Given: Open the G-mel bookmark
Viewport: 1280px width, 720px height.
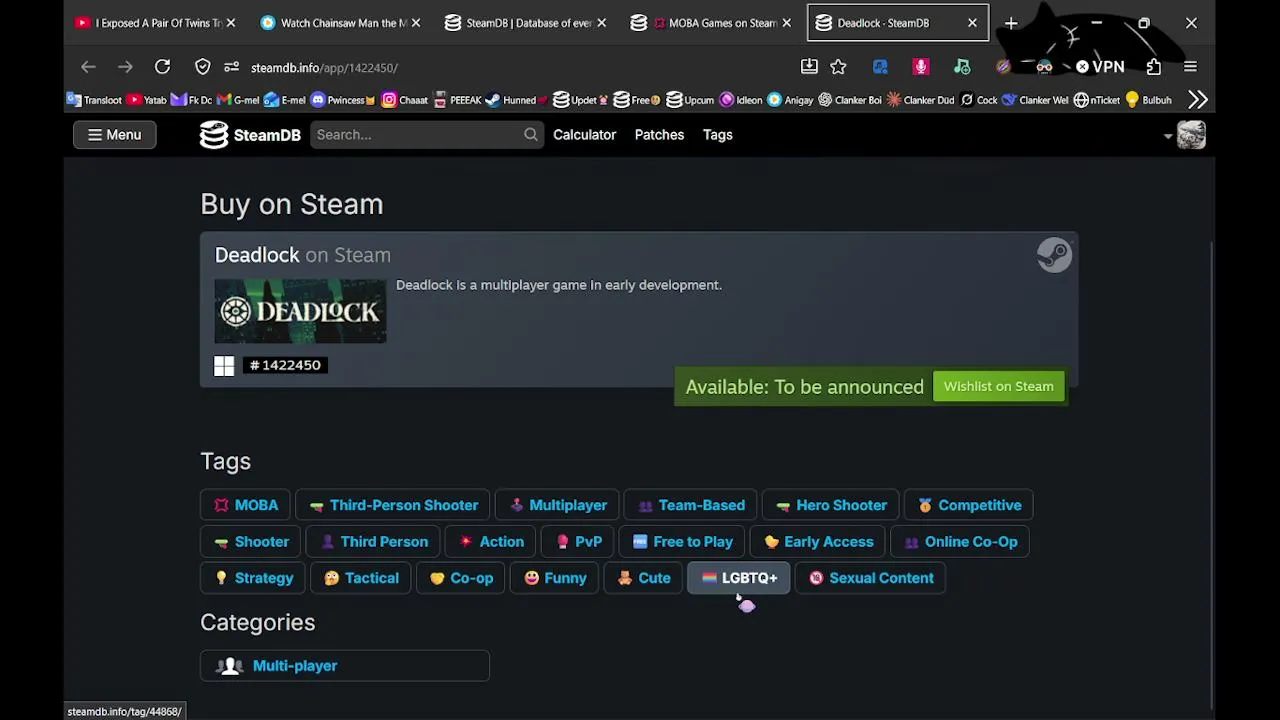Looking at the screenshot, I should (238, 100).
